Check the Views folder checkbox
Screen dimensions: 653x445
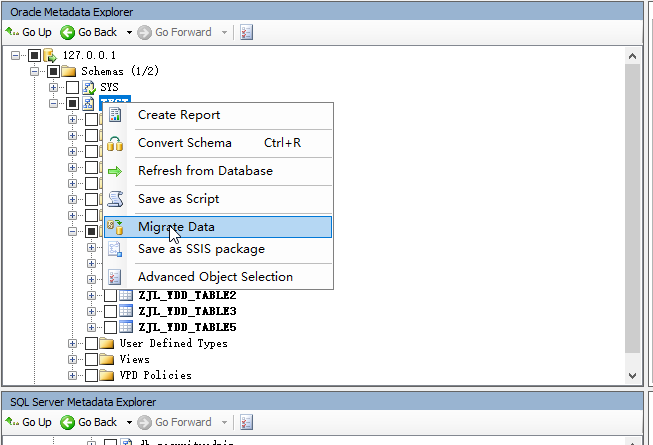pyautogui.click(x=91, y=359)
